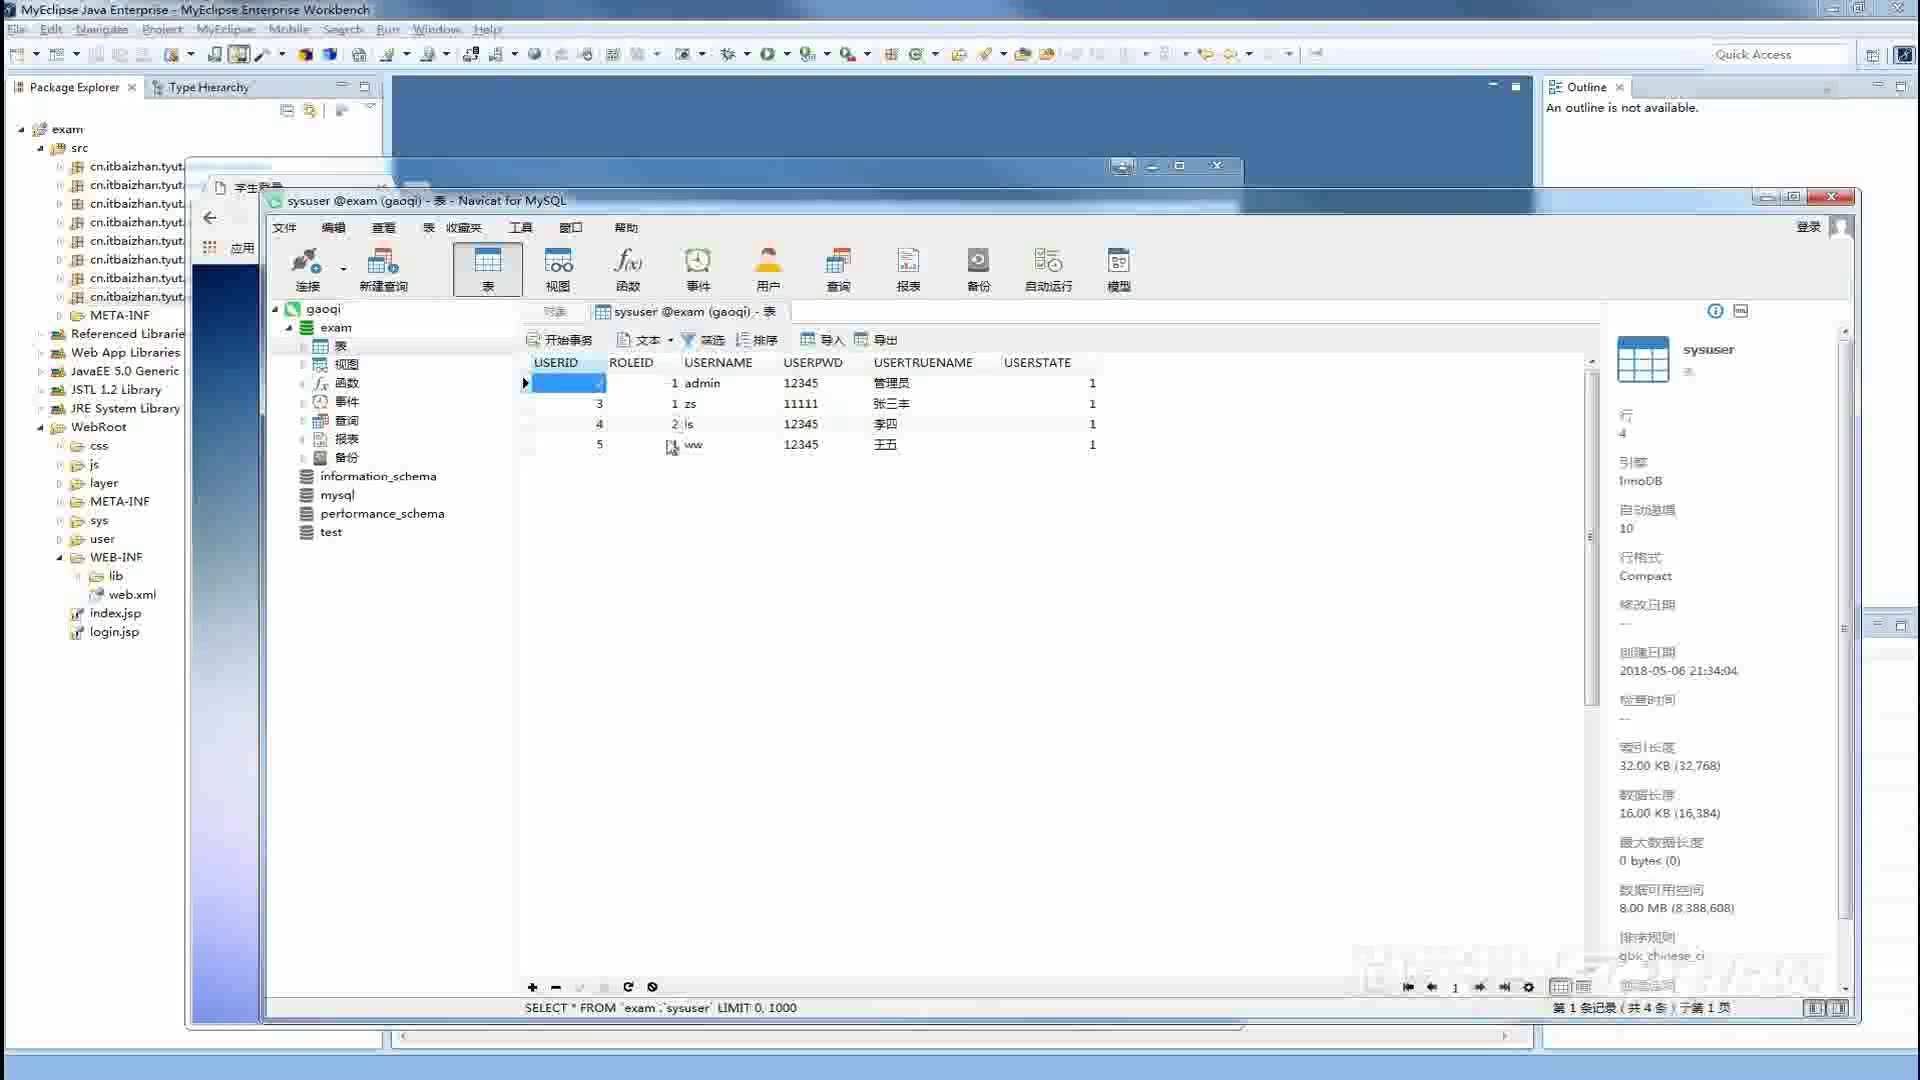Select the 表 tables toolbar button
Screen dimensions: 1920x1080
point(487,268)
